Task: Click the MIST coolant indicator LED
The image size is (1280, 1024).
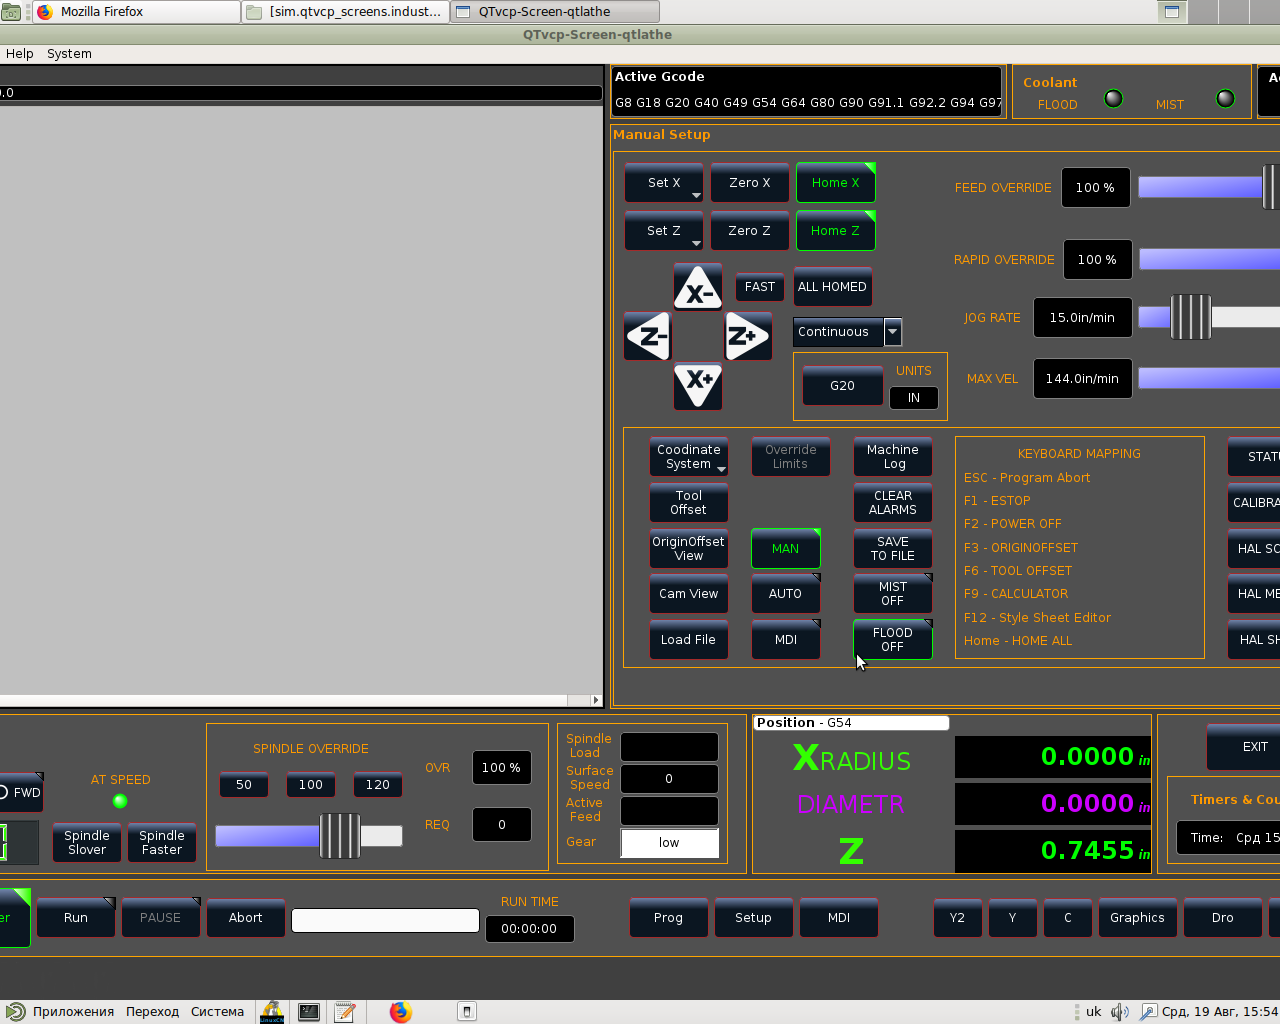Action: (1225, 99)
